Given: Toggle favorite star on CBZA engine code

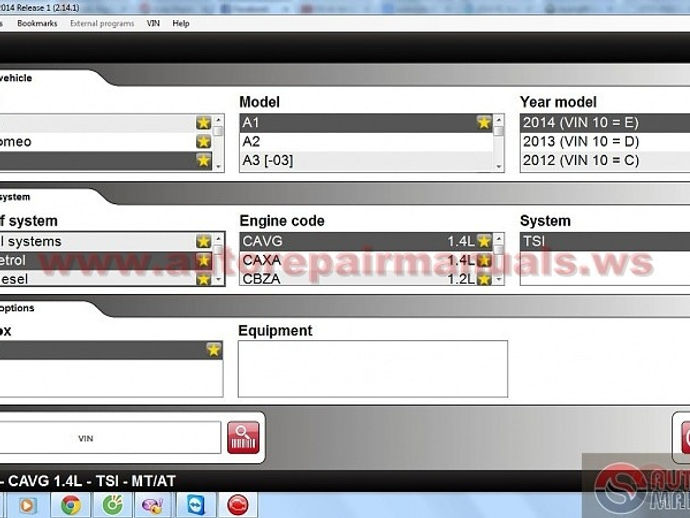Looking at the screenshot, I should tap(484, 279).
